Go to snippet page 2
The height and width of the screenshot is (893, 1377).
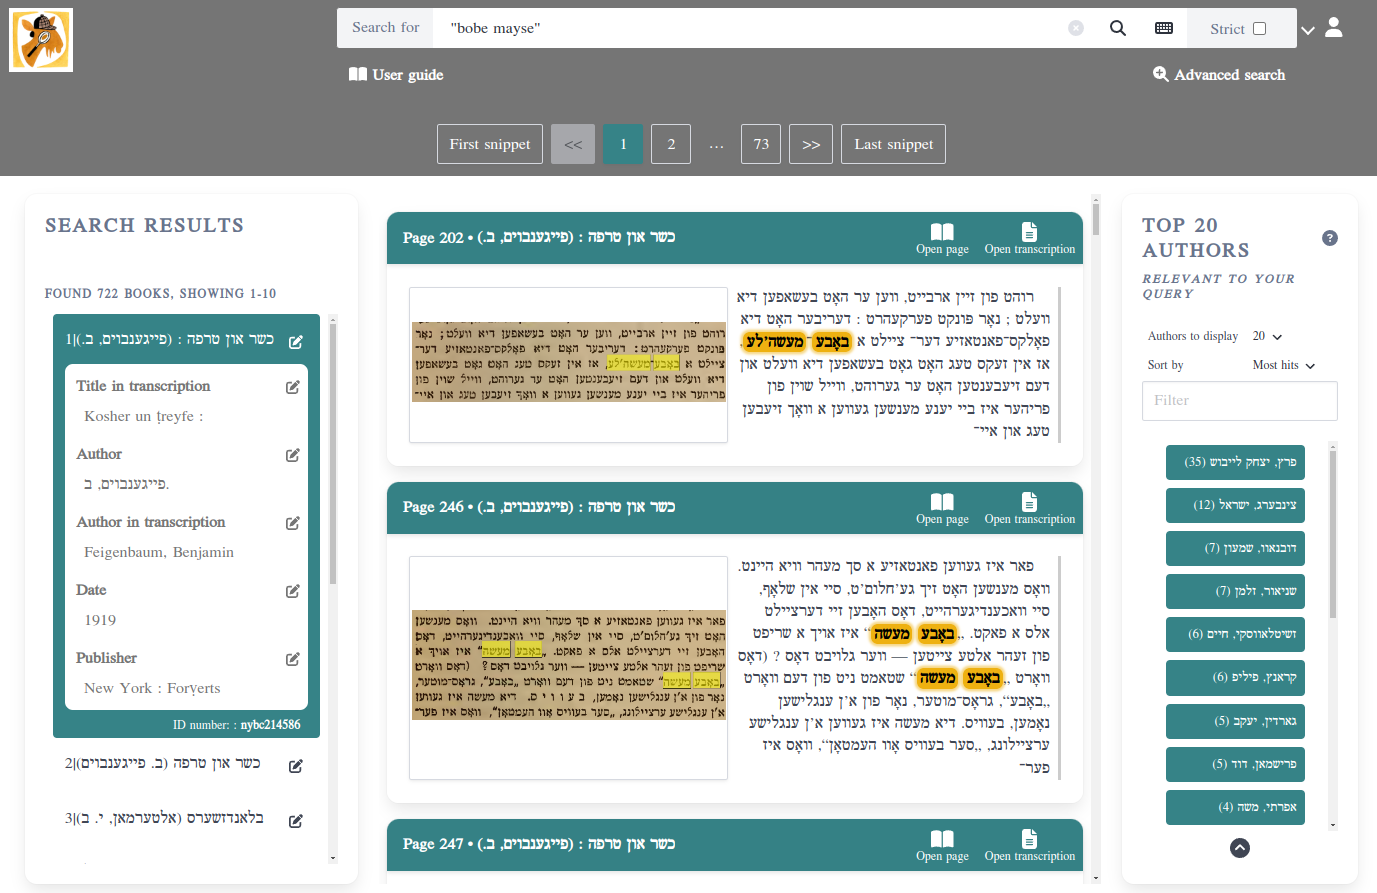pos(671,144)
